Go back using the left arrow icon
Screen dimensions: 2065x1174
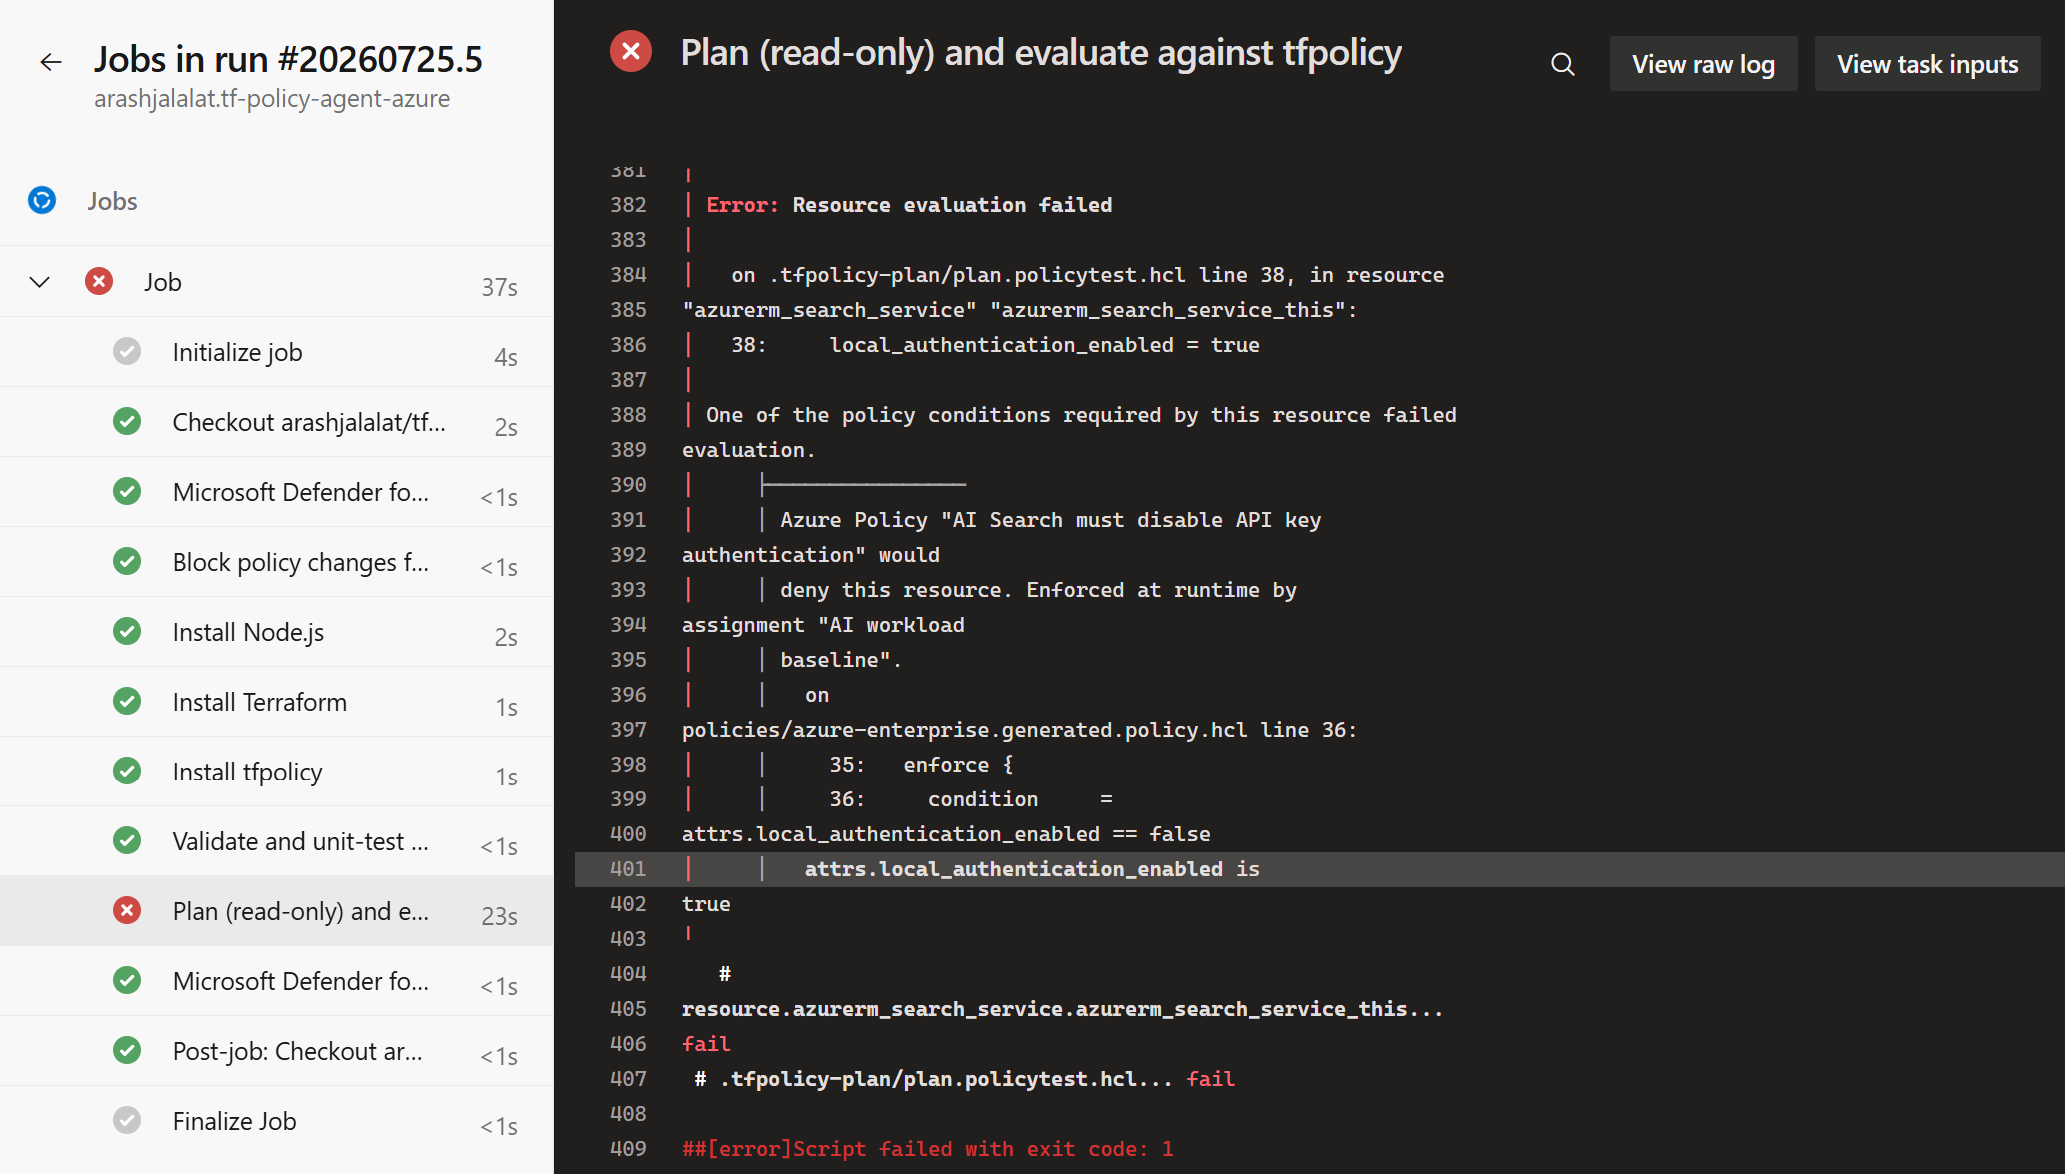click(x=50, y=62)
